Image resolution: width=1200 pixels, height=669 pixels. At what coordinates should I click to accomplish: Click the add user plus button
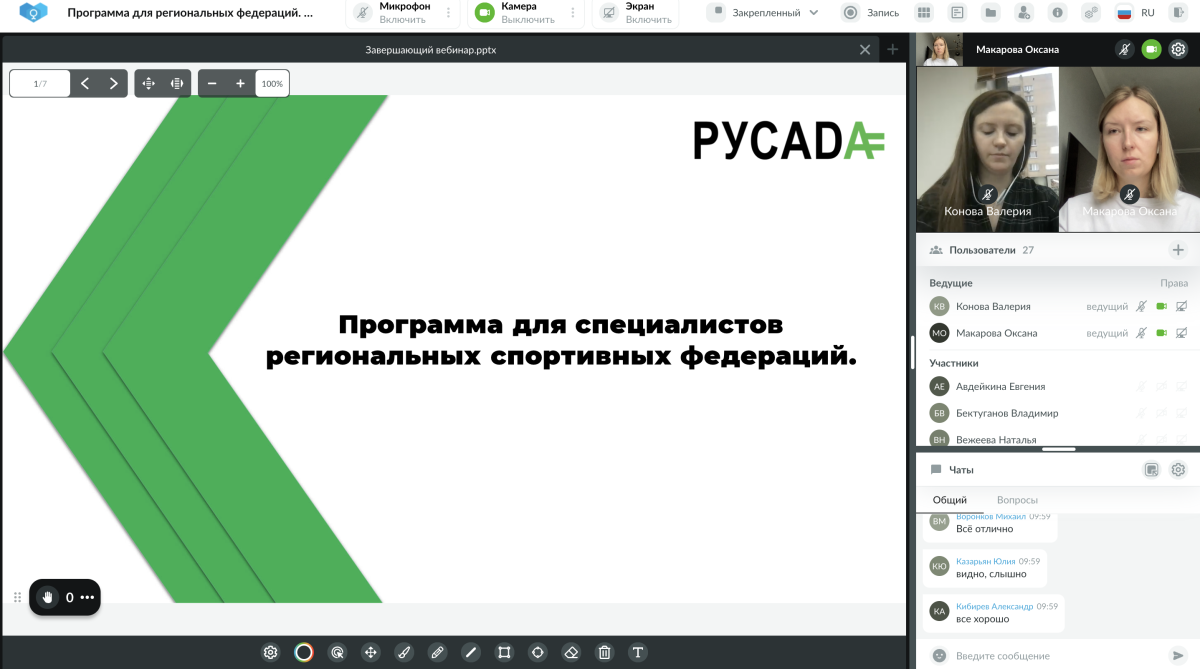point(1178,250)
